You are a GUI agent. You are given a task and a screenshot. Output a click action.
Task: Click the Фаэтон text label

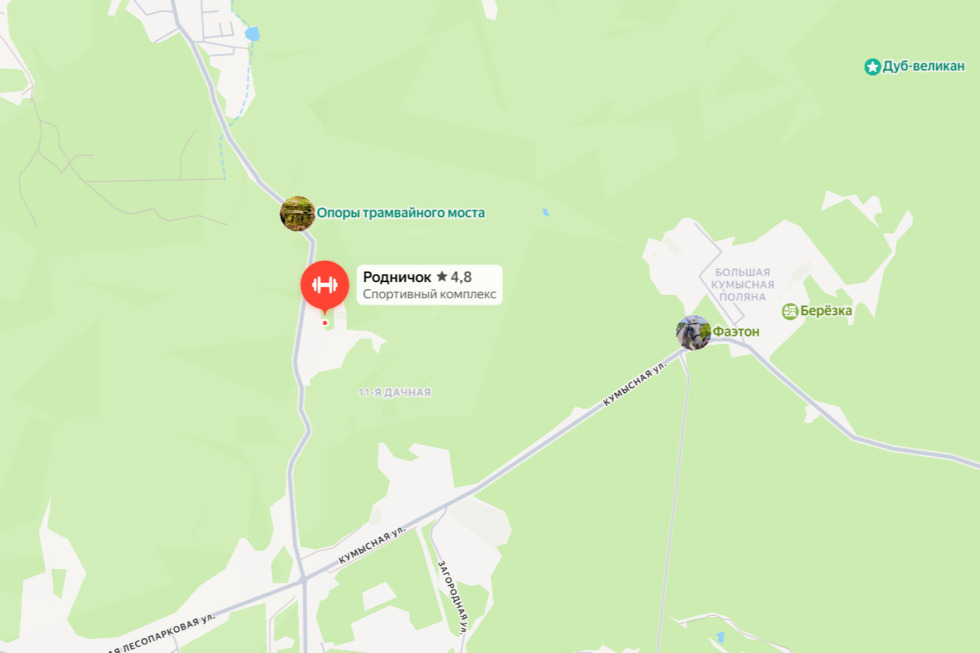click(x=736, y=332)
